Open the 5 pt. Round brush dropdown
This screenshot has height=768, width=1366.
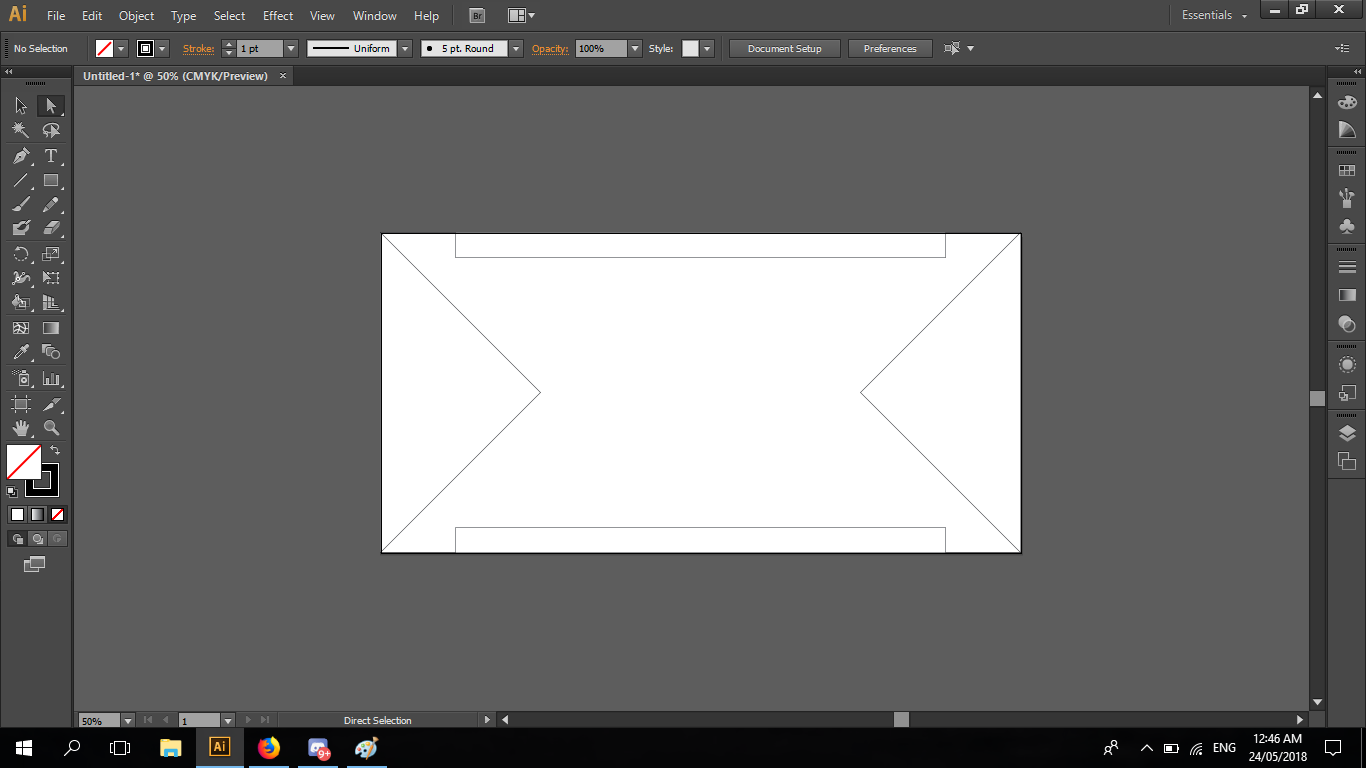(516, 48)
